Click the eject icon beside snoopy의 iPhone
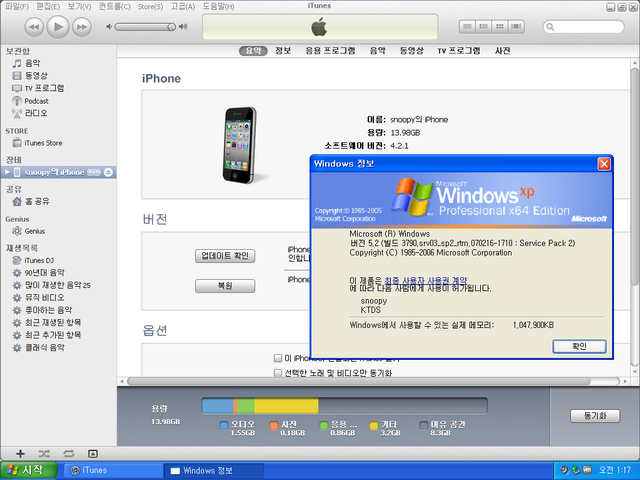The width and height of the screenshot is (640, 480). pos(108,172)
